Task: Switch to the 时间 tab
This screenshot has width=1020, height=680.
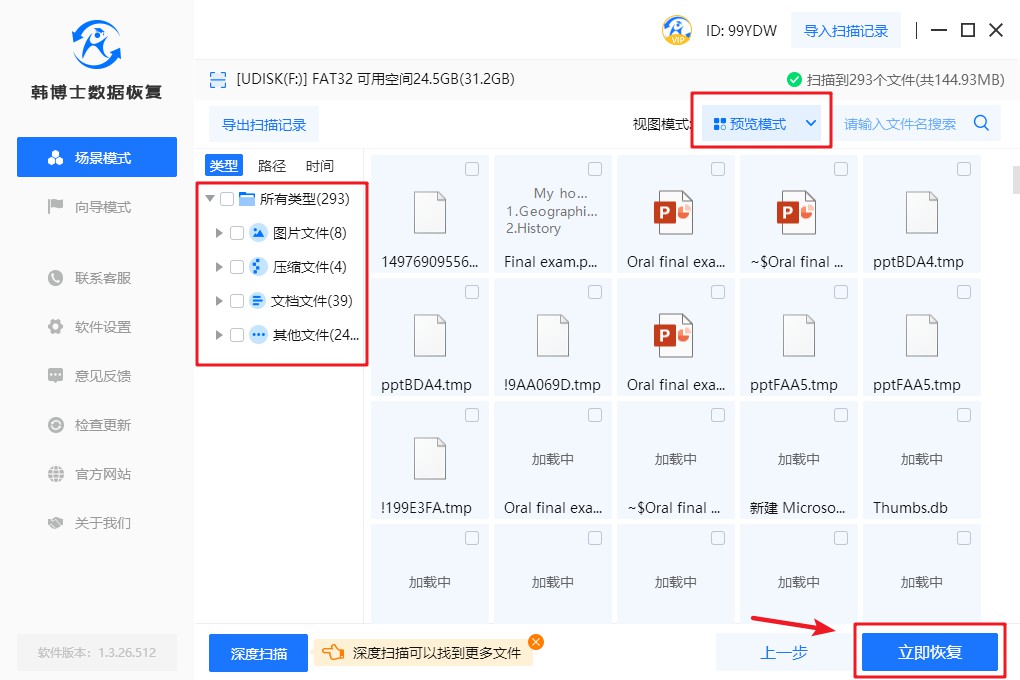Action: coord(319,165)
